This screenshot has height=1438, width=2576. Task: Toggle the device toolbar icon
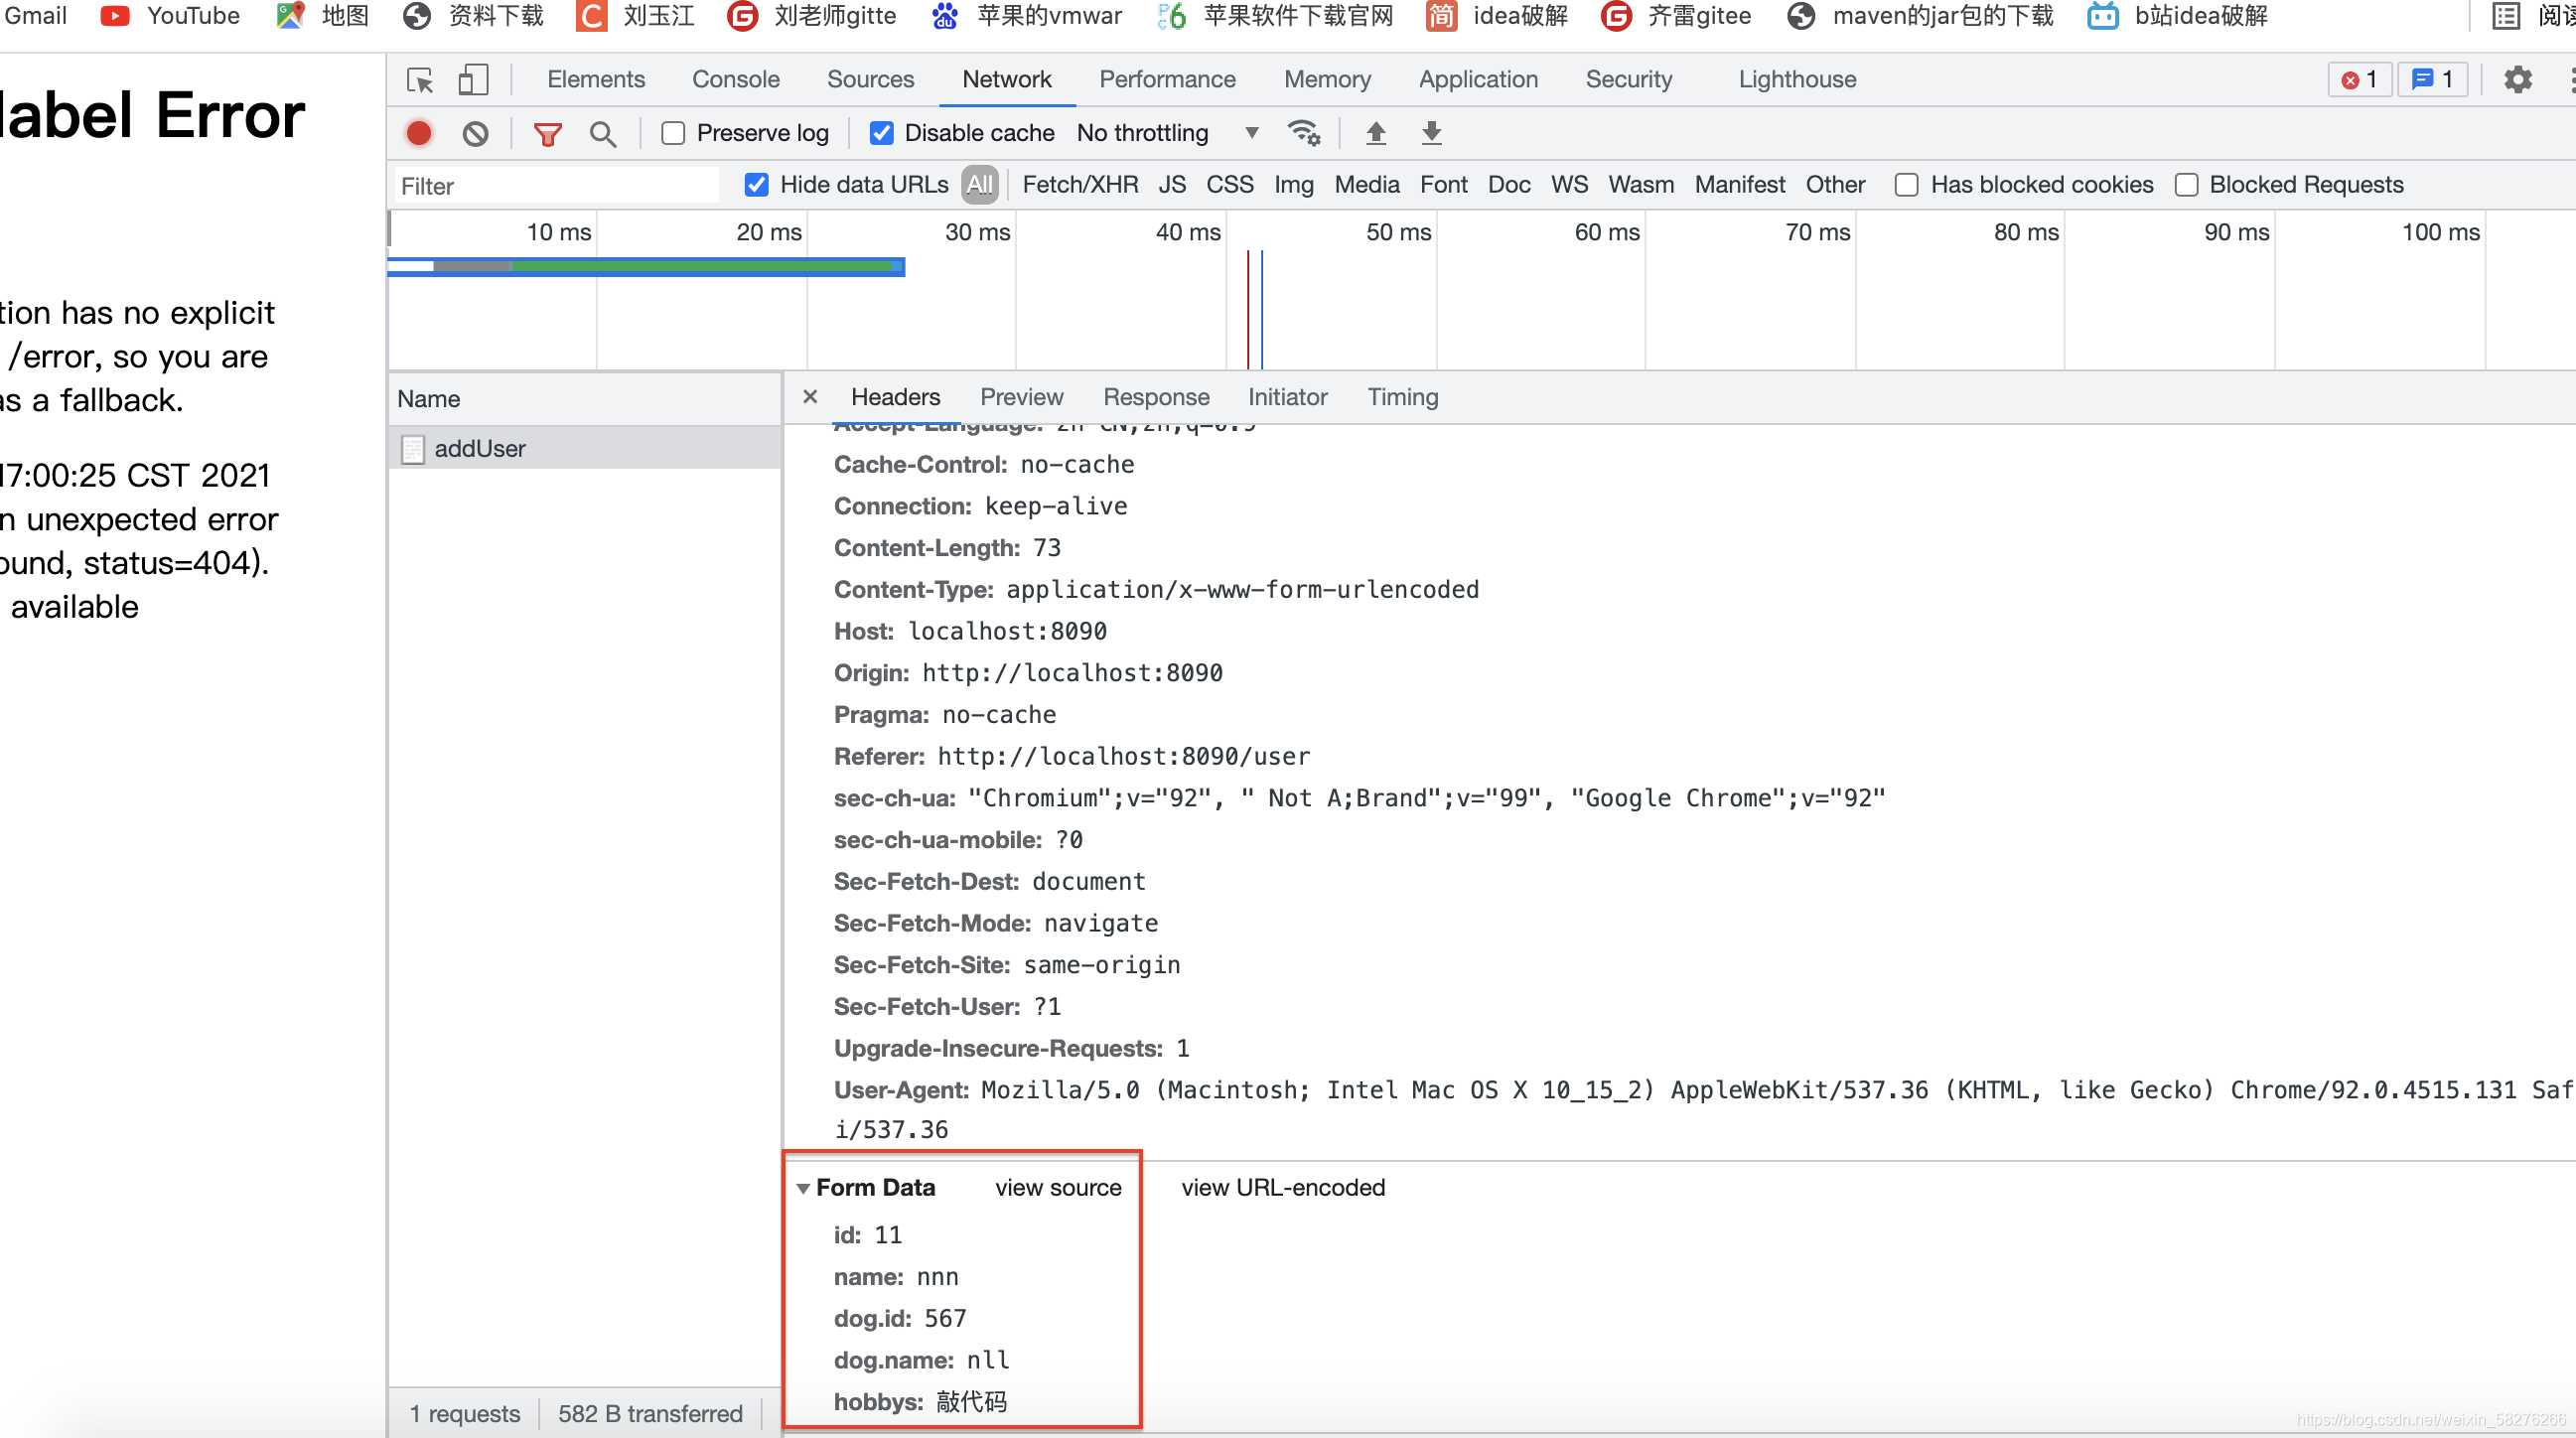point(473,80)
